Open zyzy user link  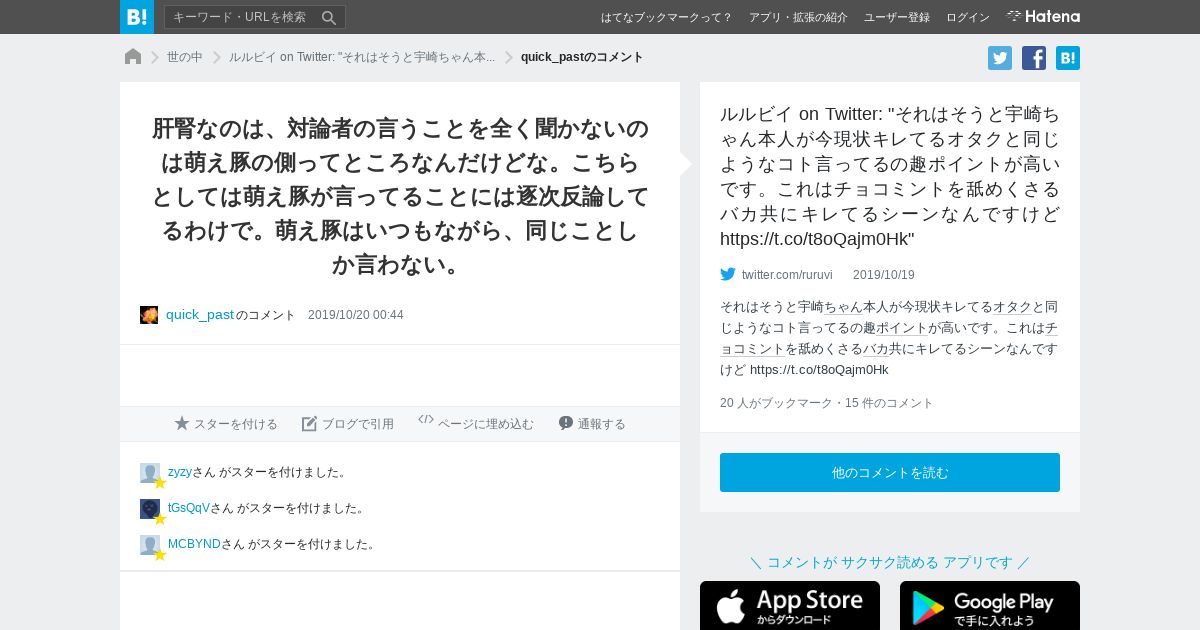180,472
